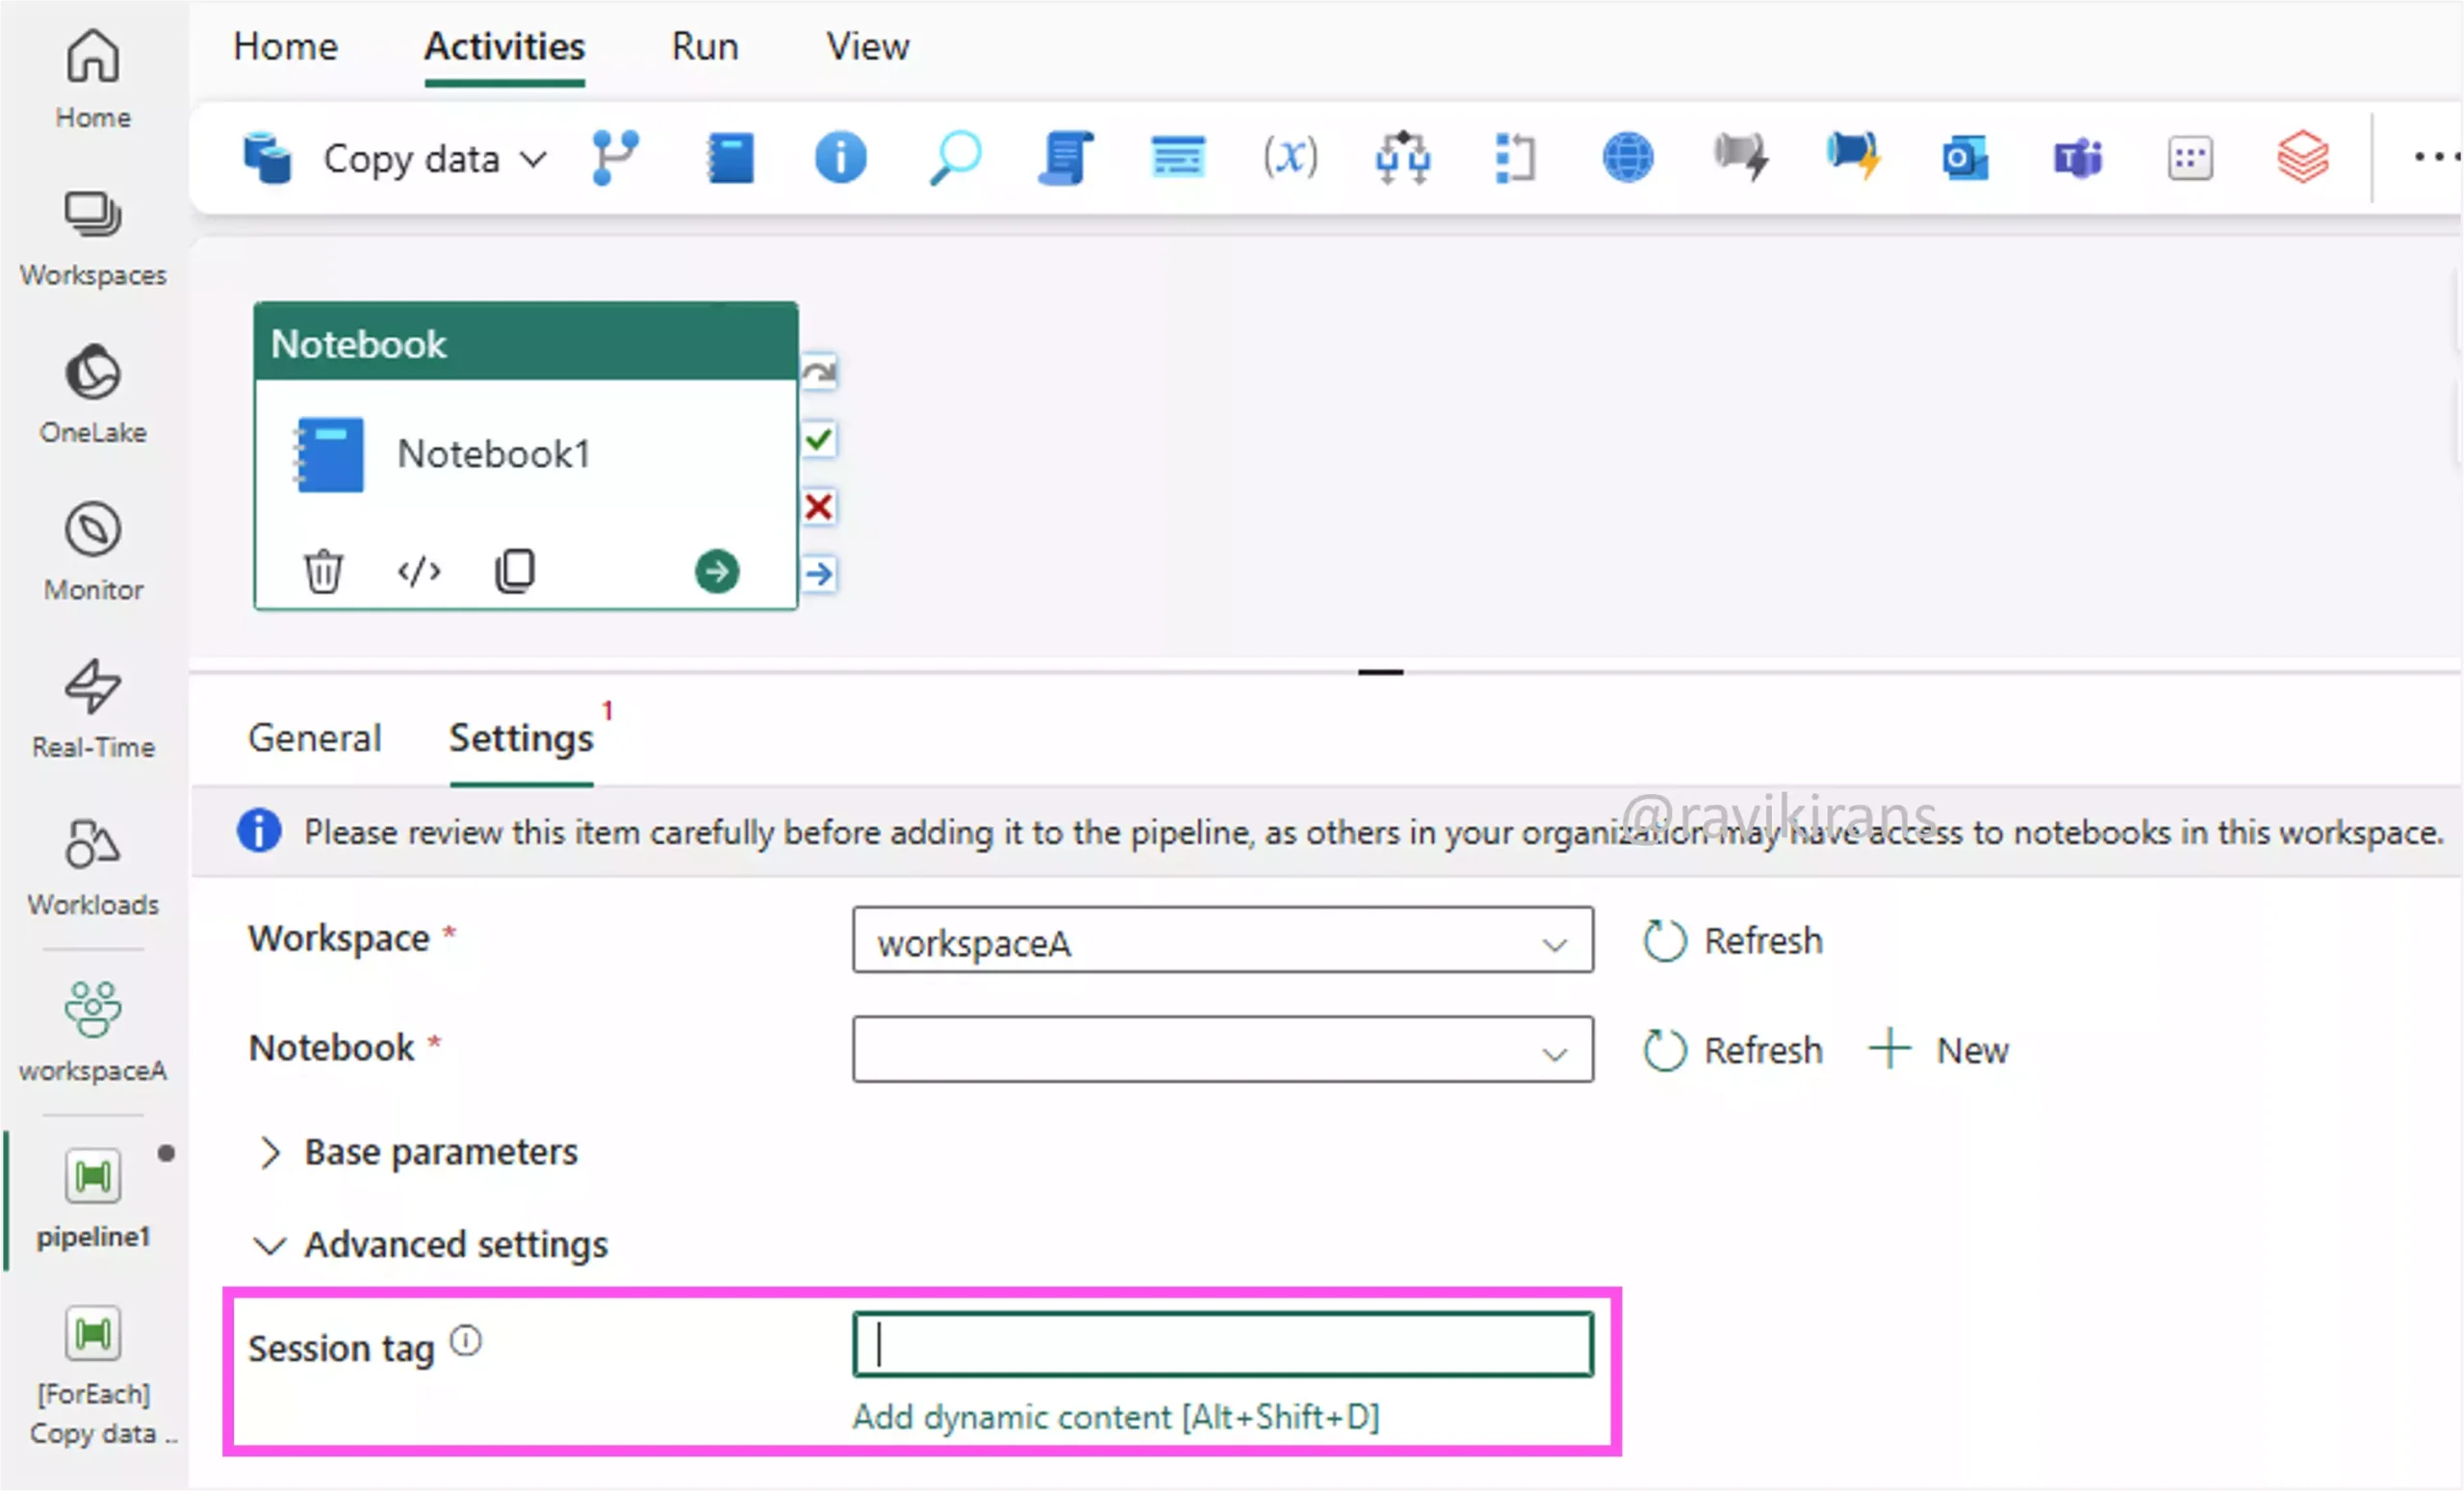Show the Session tag info tooltip icon

(x=465, y=1341)
